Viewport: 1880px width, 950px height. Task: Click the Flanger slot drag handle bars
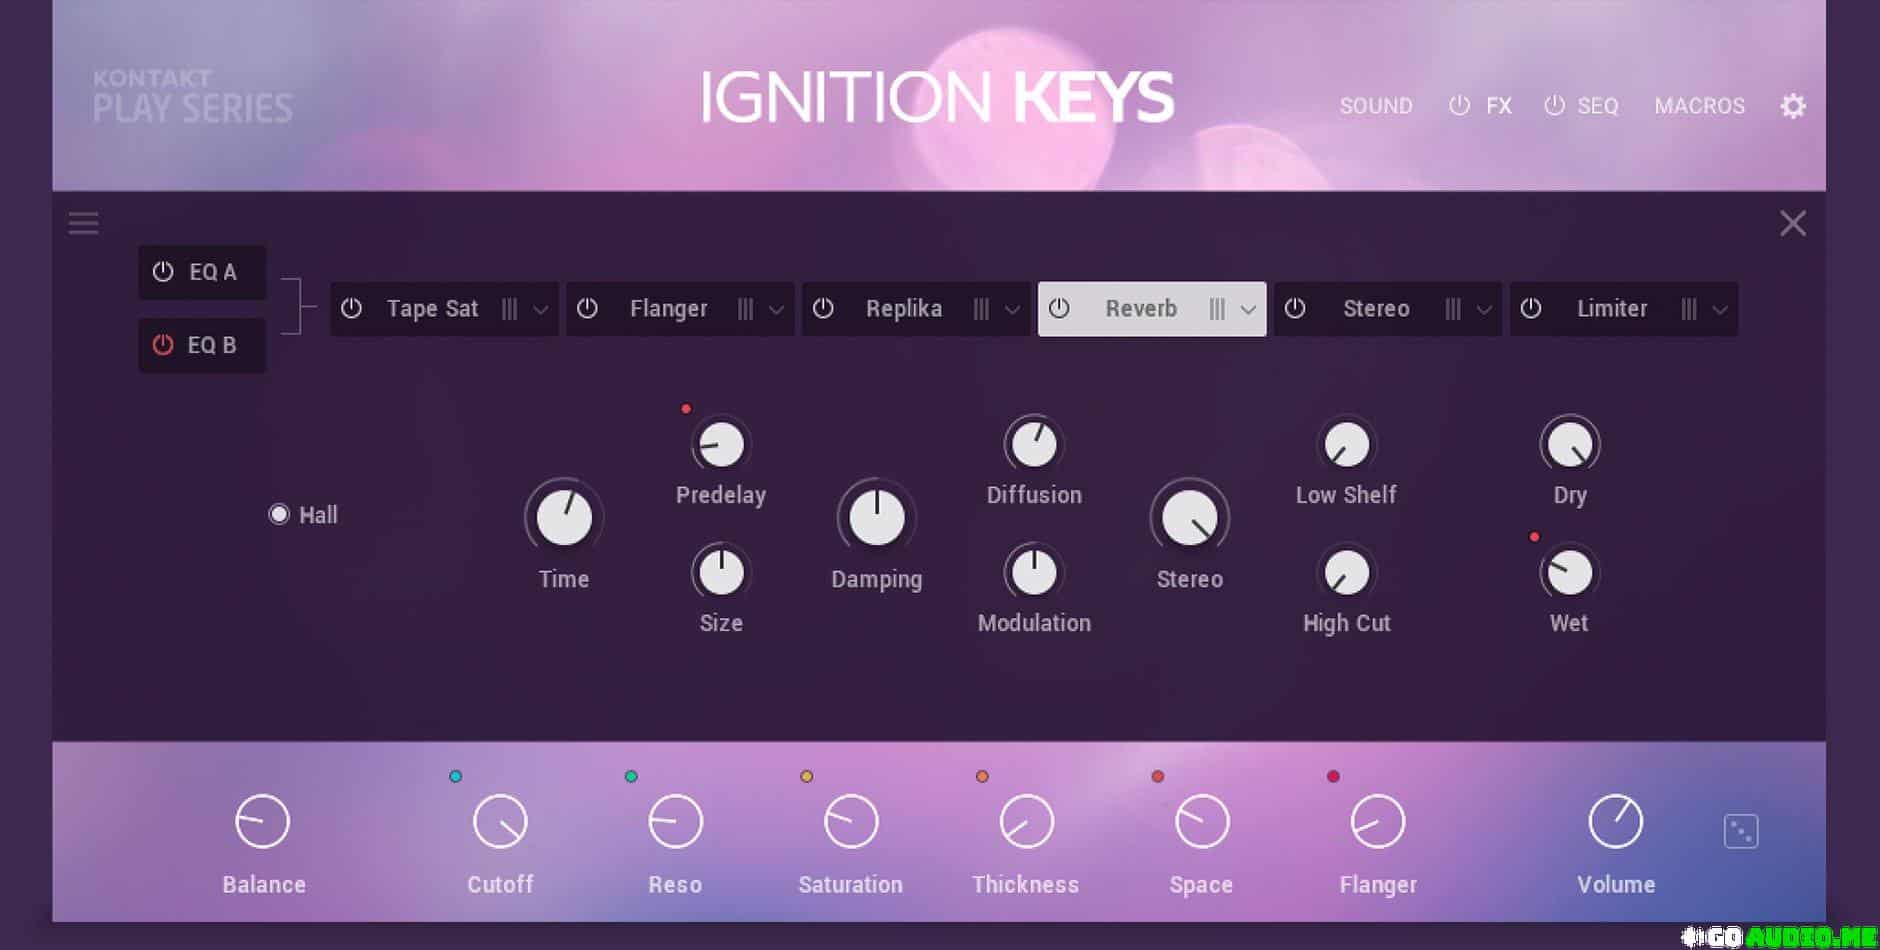(x=745, y=309)
